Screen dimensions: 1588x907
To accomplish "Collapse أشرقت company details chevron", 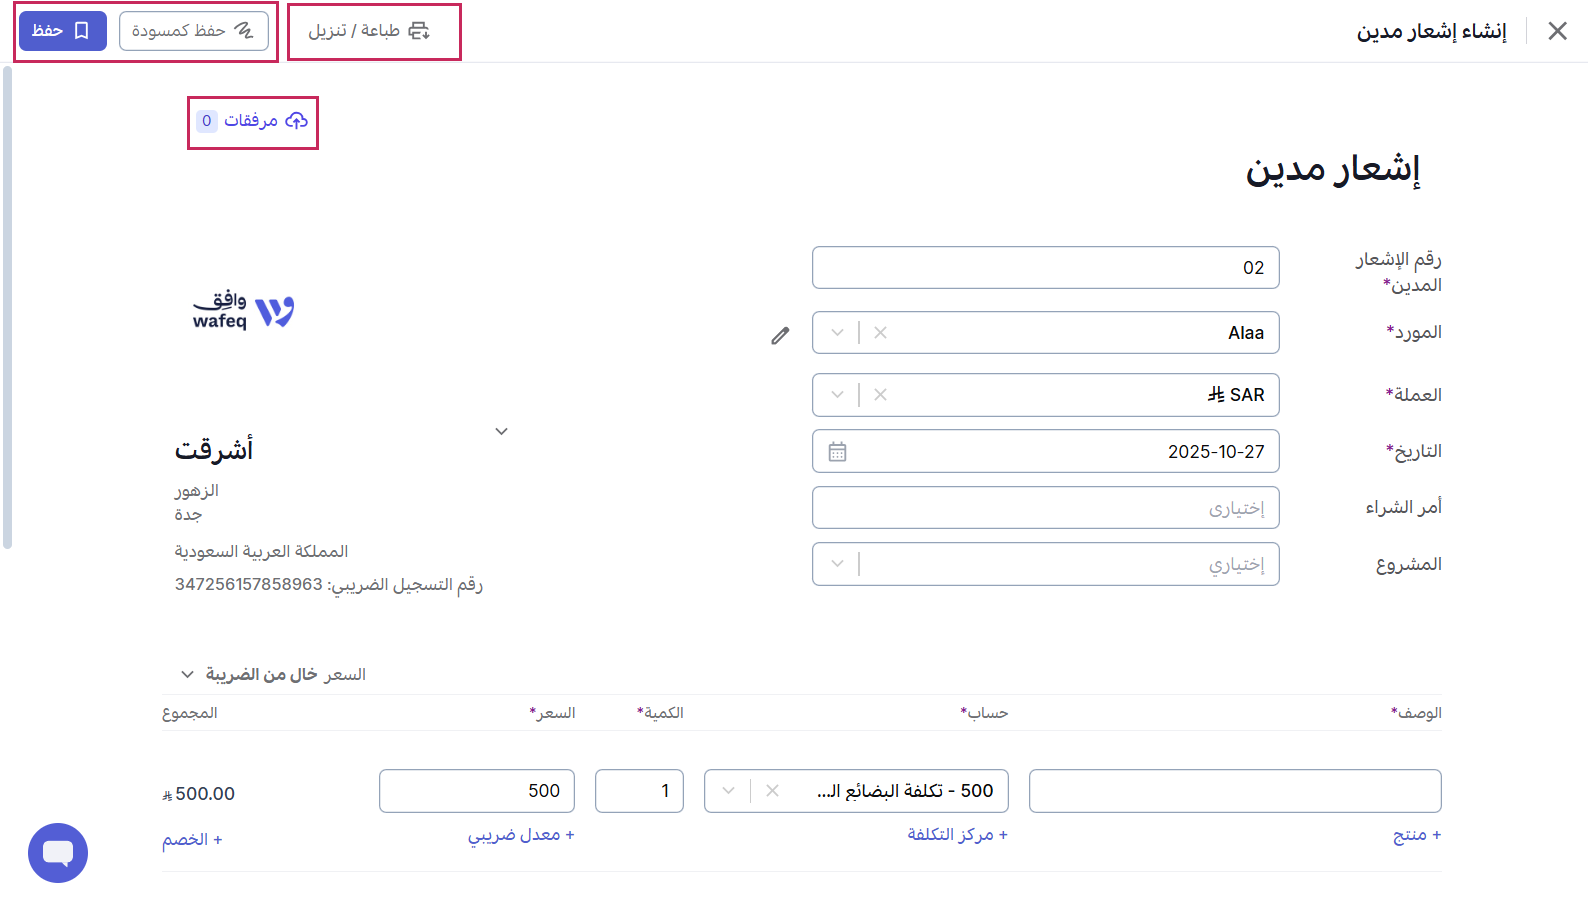I will click(502, 430).
